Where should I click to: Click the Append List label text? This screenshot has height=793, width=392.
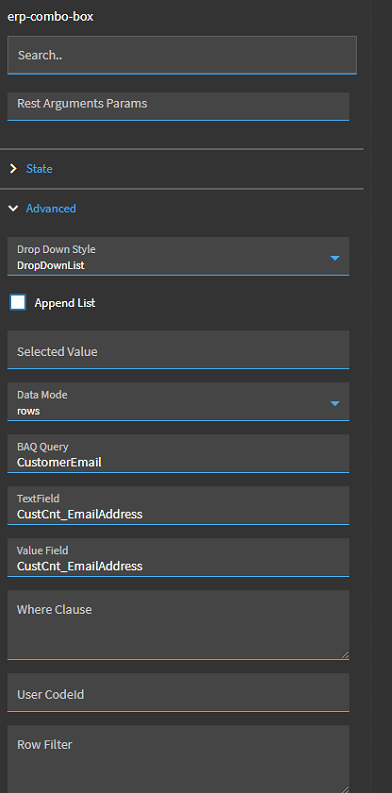[65, 303]
